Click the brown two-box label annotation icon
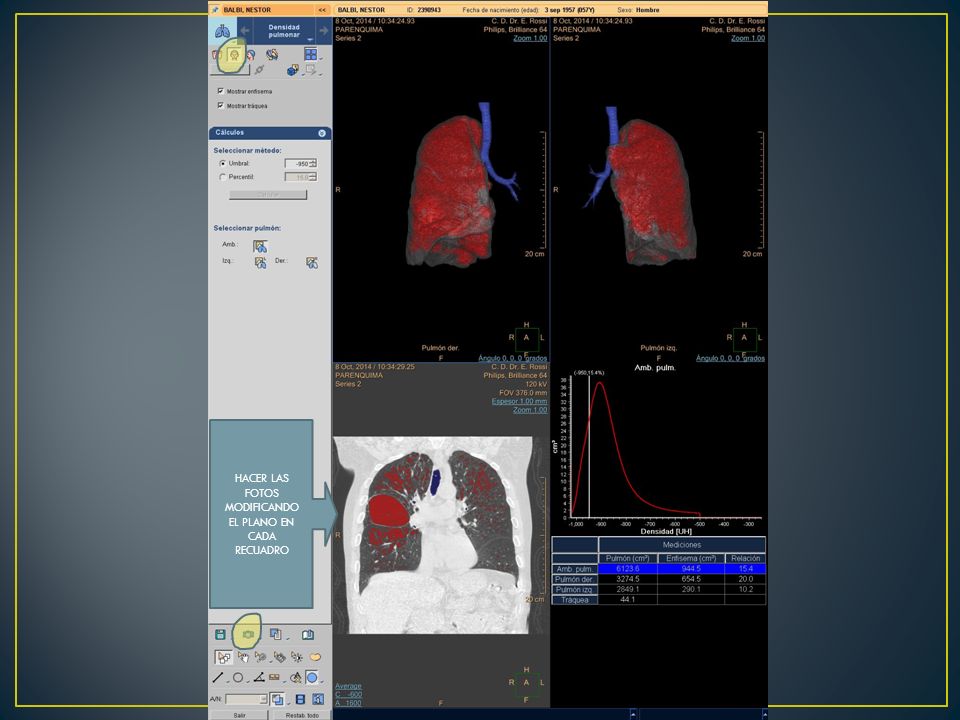 tap(274, 678)
